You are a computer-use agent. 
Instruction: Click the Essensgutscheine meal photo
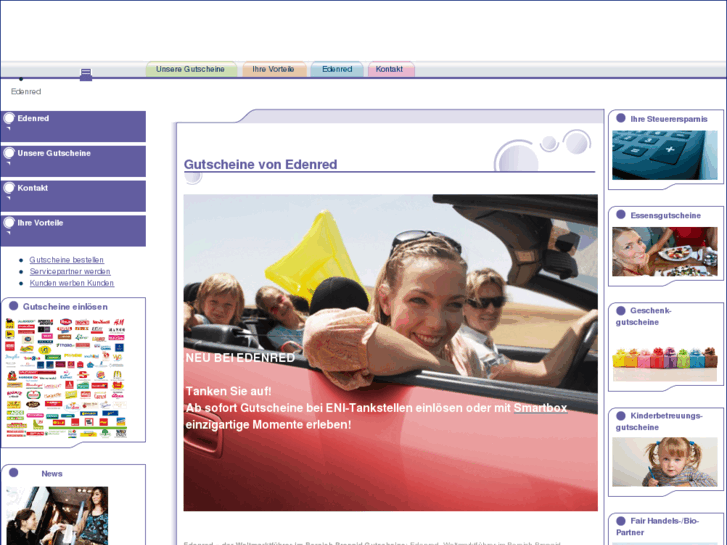(664, 251)
